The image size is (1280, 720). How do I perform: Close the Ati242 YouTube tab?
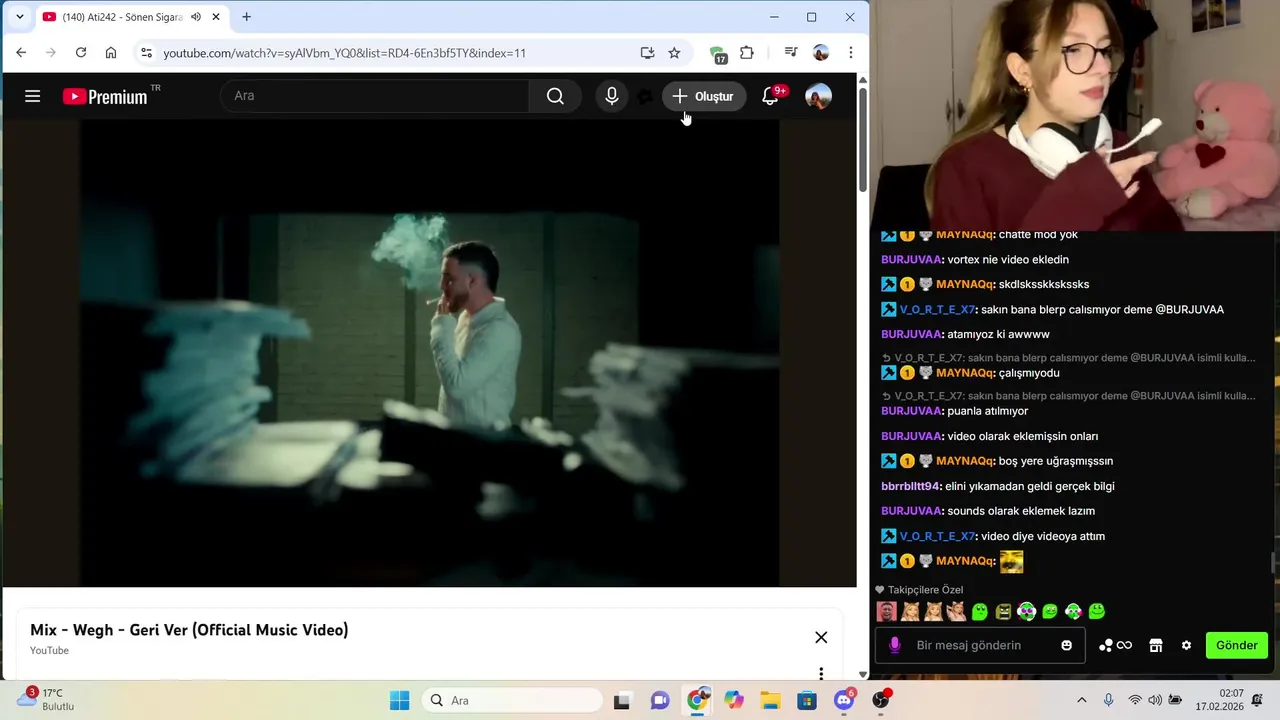[215, 17]
